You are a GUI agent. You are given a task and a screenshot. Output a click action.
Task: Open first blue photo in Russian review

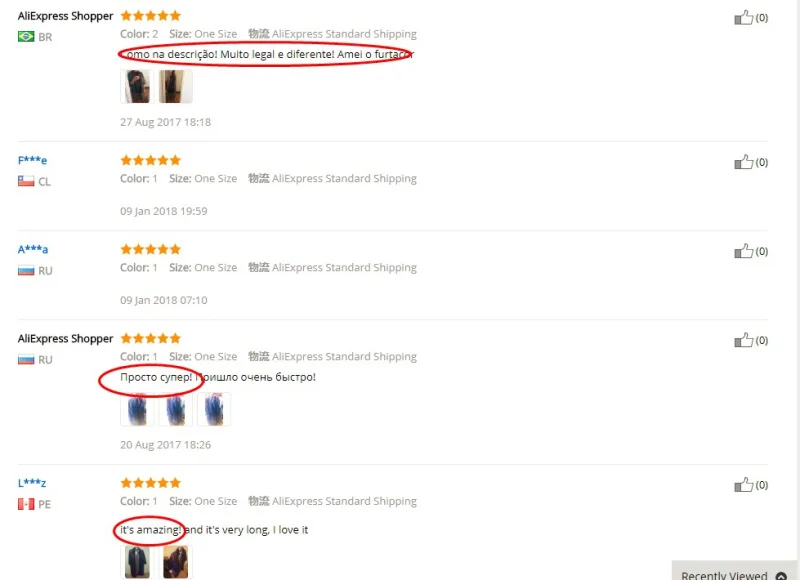tap(137, 409)
